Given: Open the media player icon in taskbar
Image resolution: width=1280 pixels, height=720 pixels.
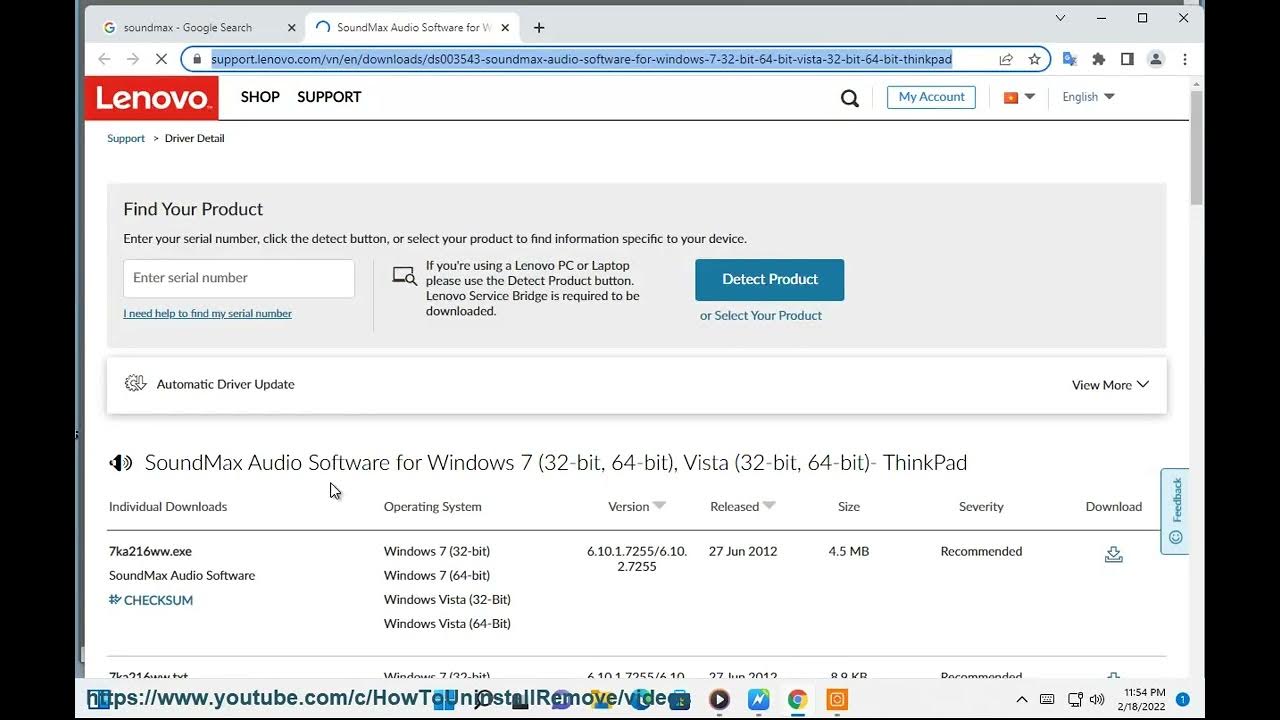Looking at the screenshot, I should pyautogui.click(x=719, y=700).
